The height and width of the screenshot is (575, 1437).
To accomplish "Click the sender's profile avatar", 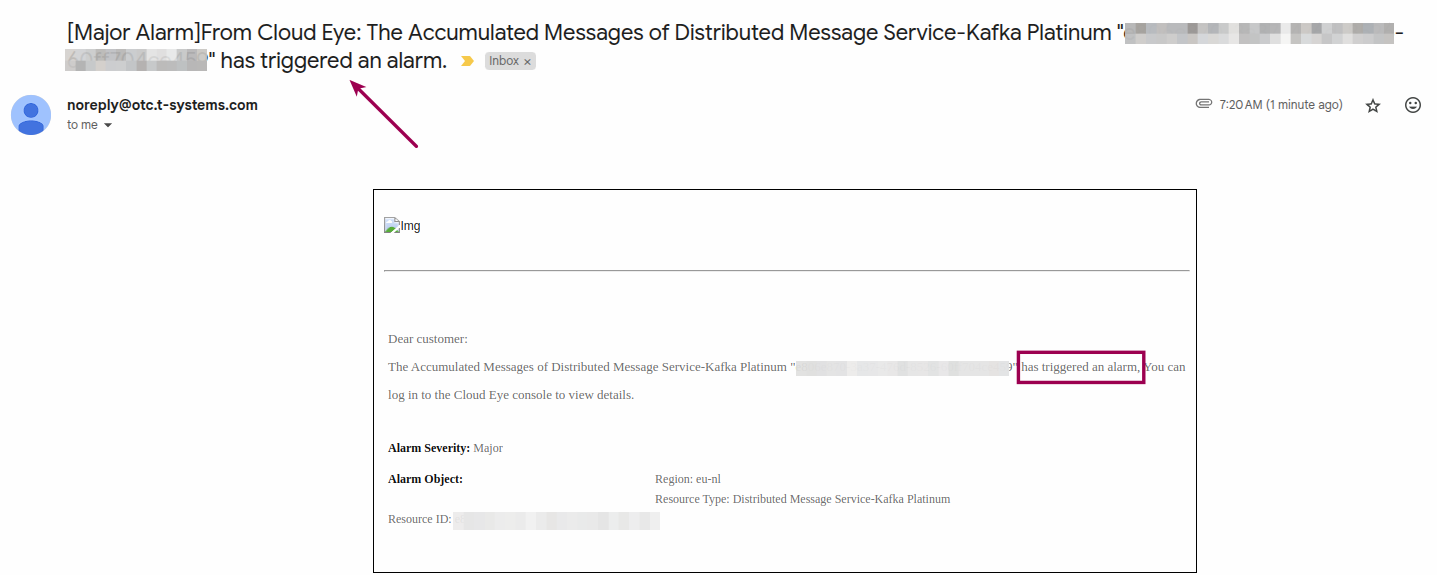I will [x=31, y=115].
